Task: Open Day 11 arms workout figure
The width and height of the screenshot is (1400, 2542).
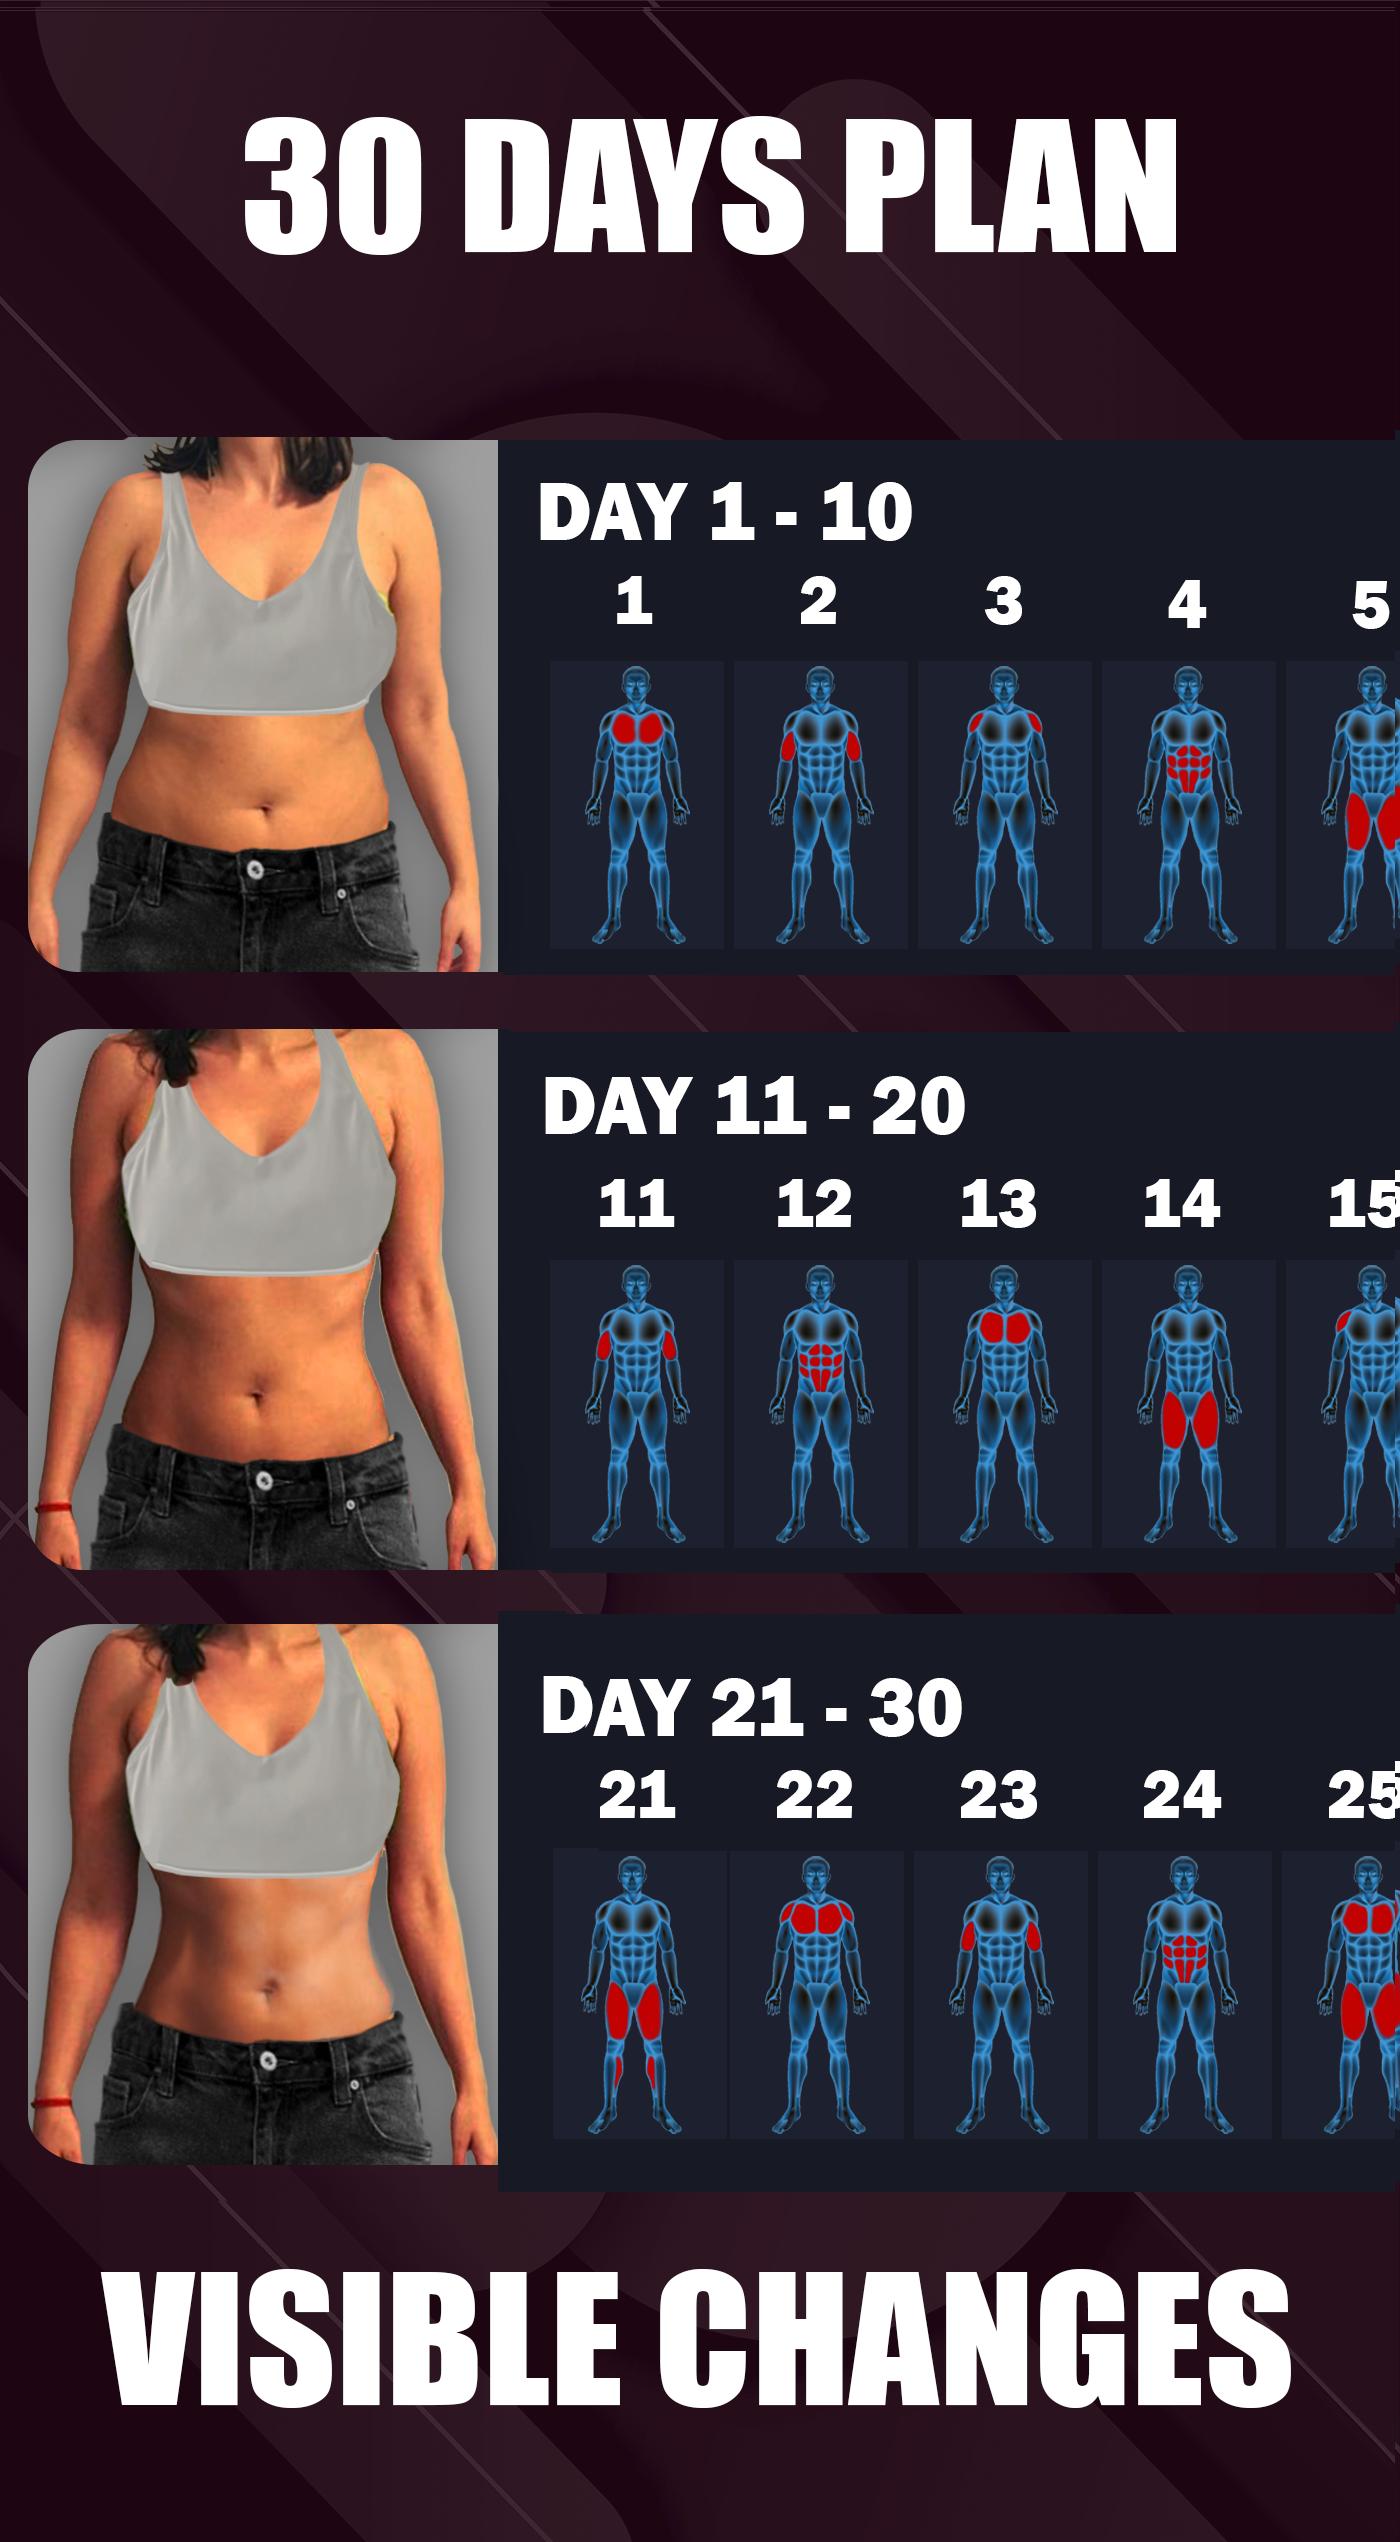Action: [636, 1404]
